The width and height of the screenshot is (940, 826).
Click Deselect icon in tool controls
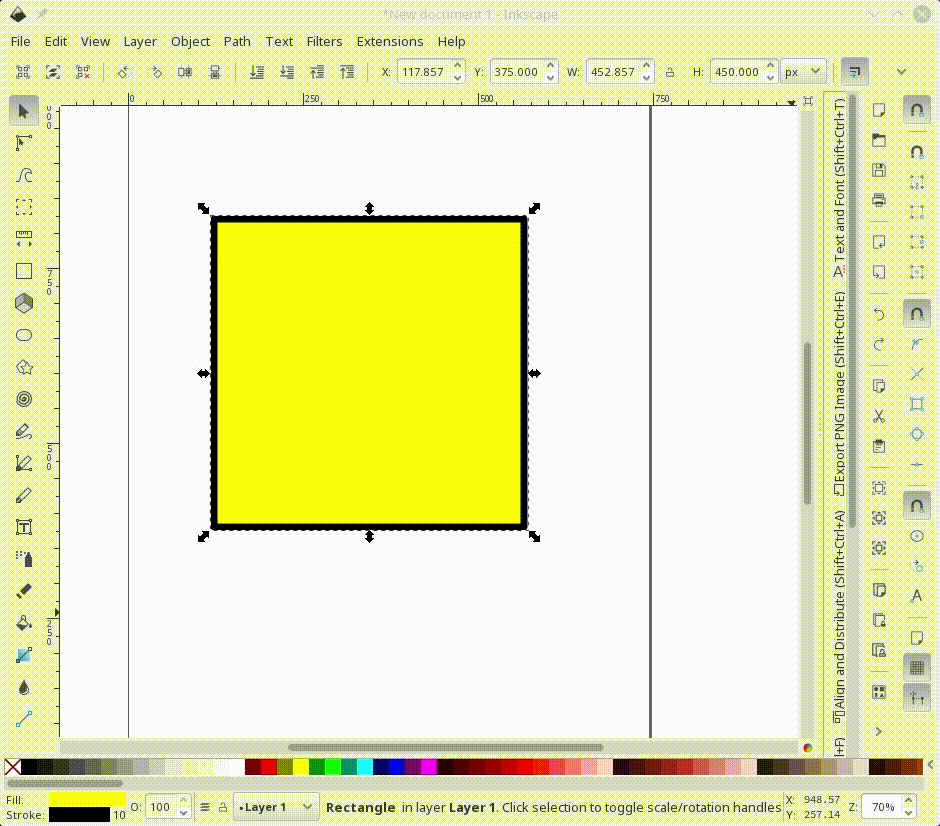coord(83,72)
